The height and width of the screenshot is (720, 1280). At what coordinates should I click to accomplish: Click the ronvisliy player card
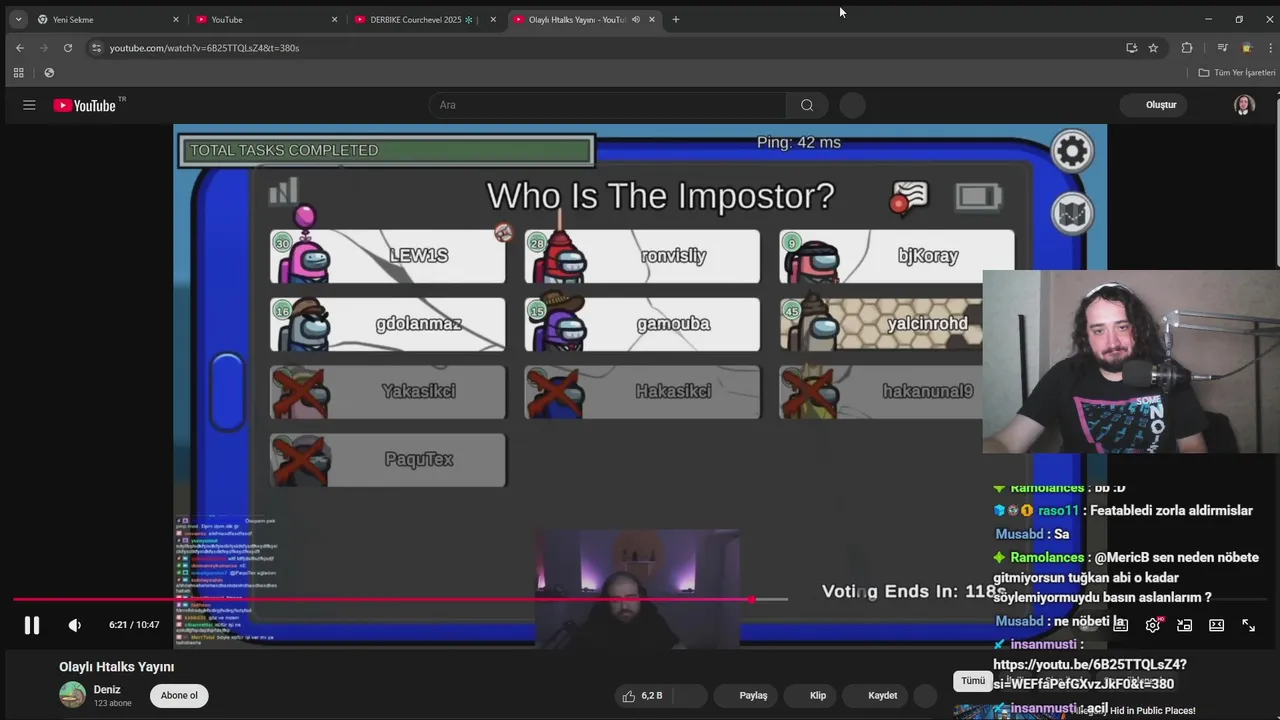tap(642, 256)
